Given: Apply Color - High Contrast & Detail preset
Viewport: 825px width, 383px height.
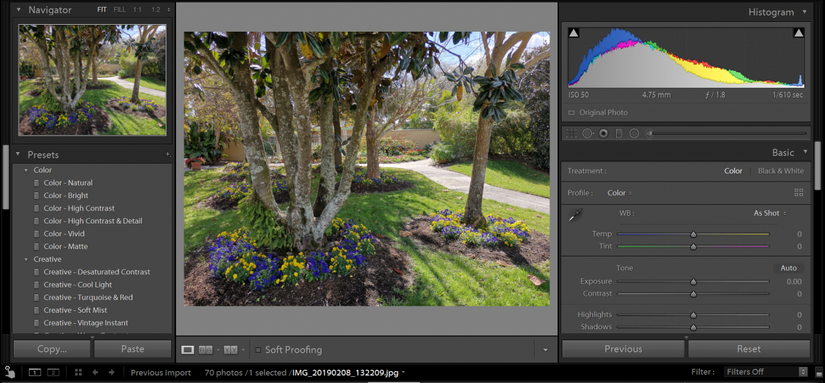Looking at the screenshot, I should 93,221.
